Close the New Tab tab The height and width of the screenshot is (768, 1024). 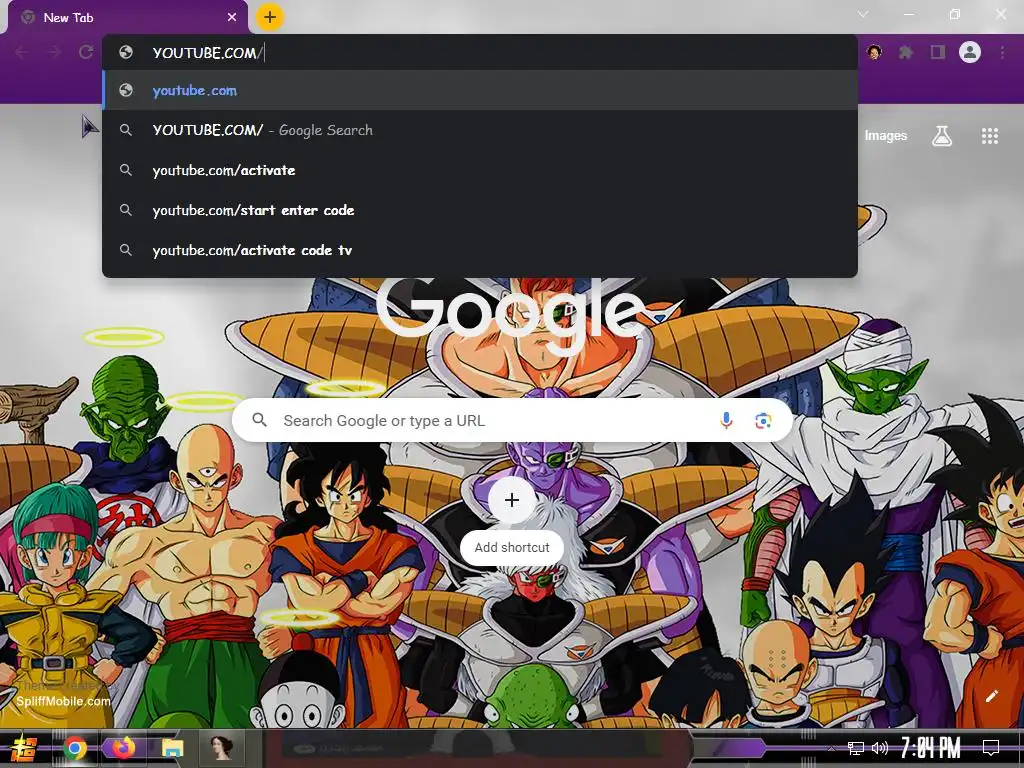click(x=232, y=17)
